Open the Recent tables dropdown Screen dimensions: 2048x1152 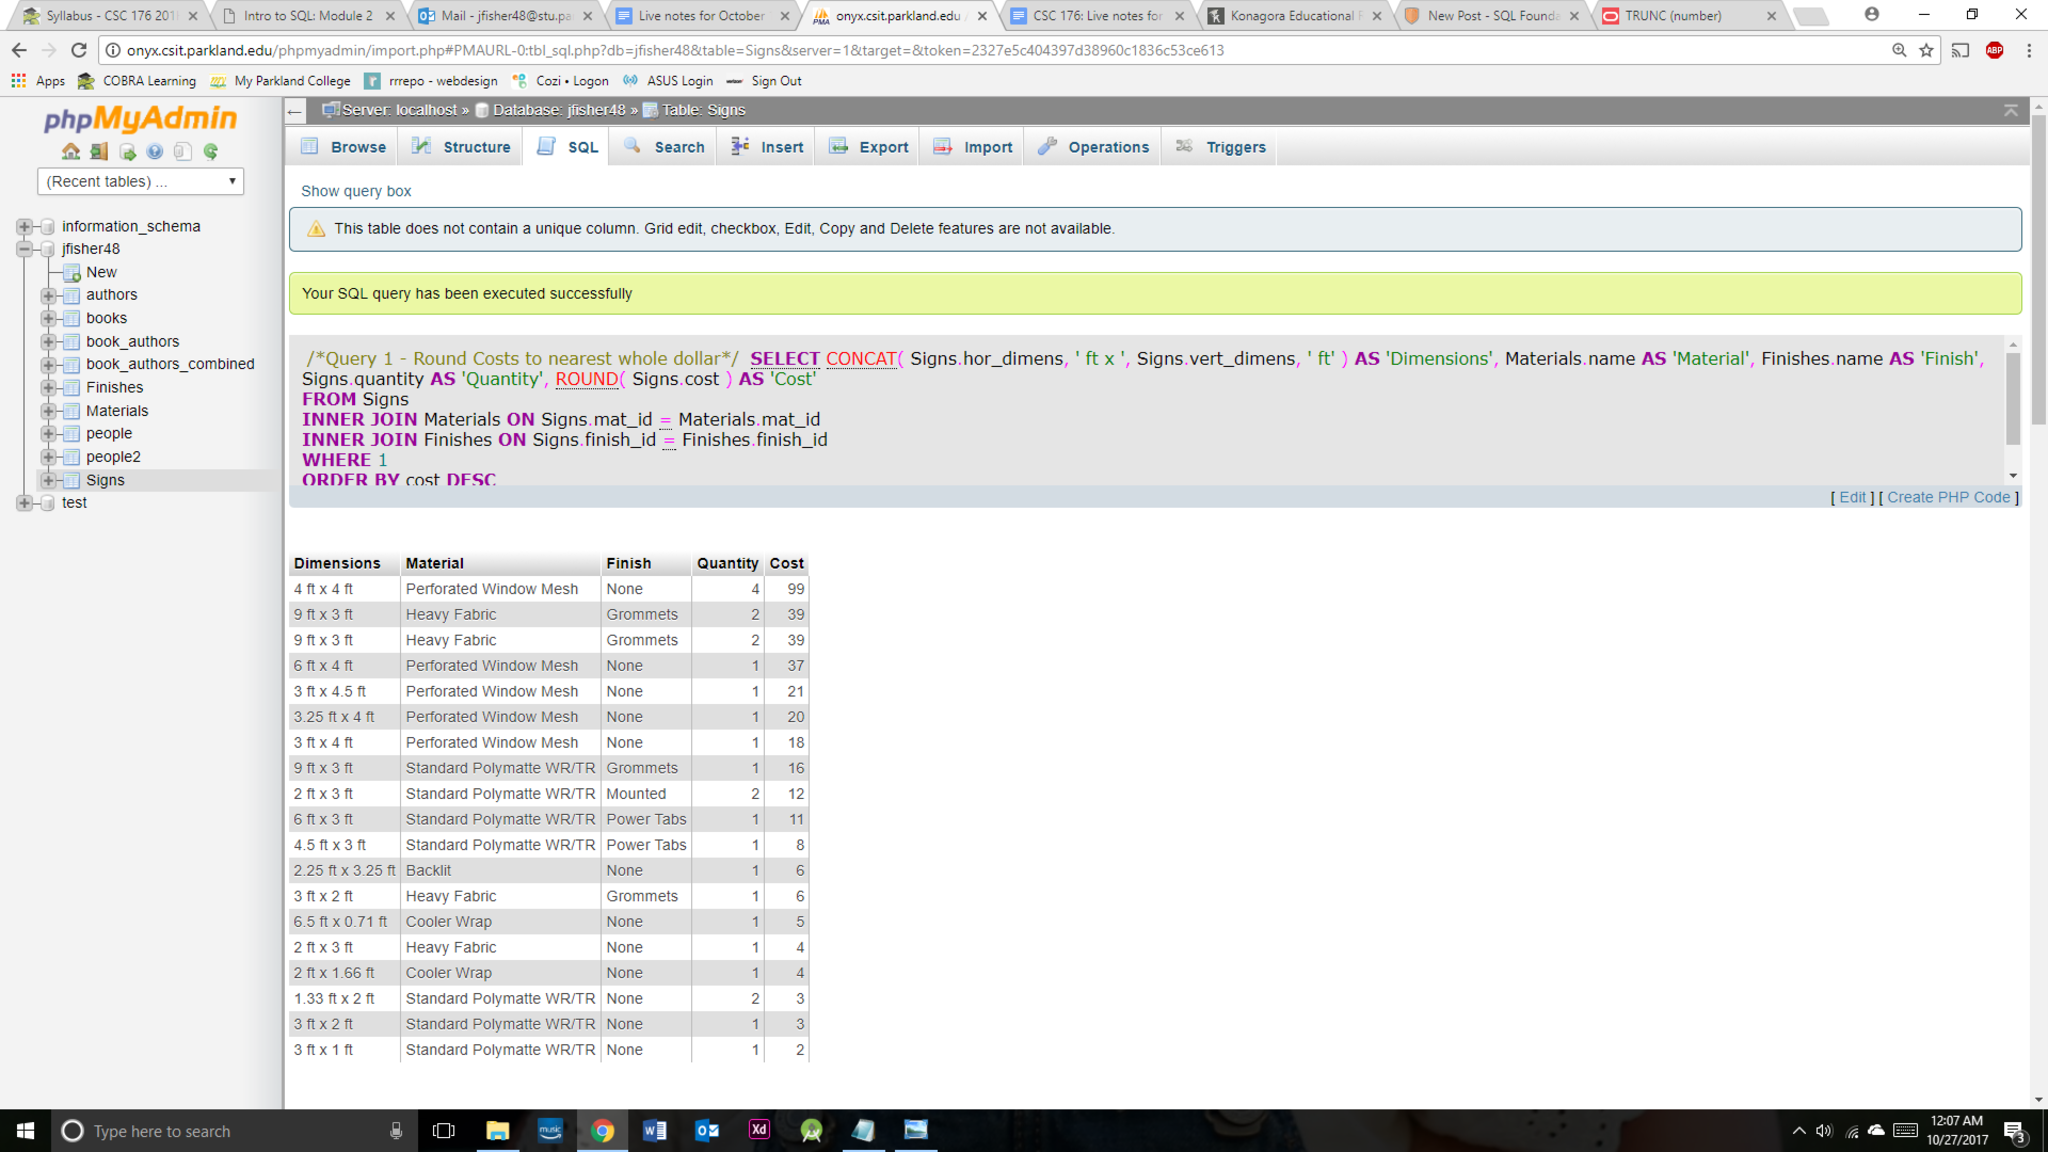tap(140, 181)
